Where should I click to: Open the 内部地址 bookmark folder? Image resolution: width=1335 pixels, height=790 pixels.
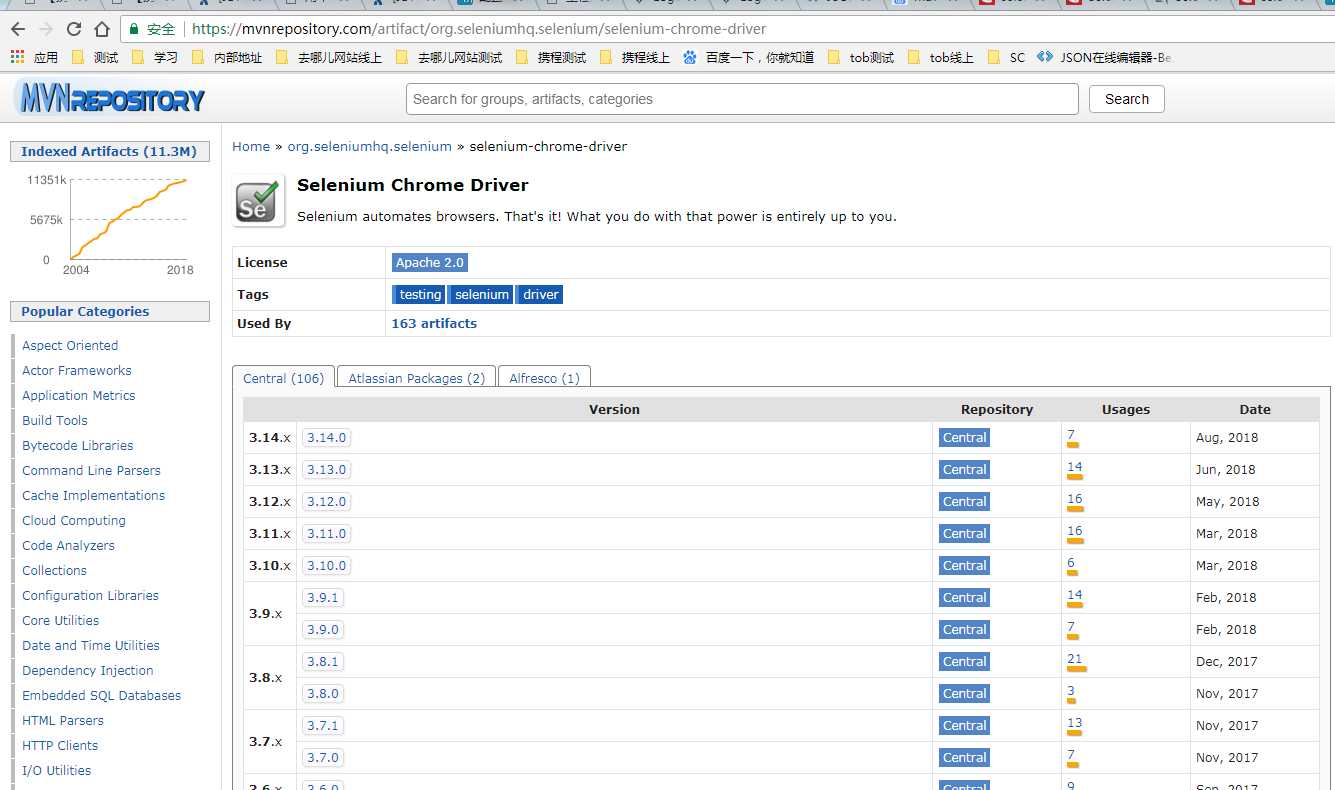pos(227,57)
